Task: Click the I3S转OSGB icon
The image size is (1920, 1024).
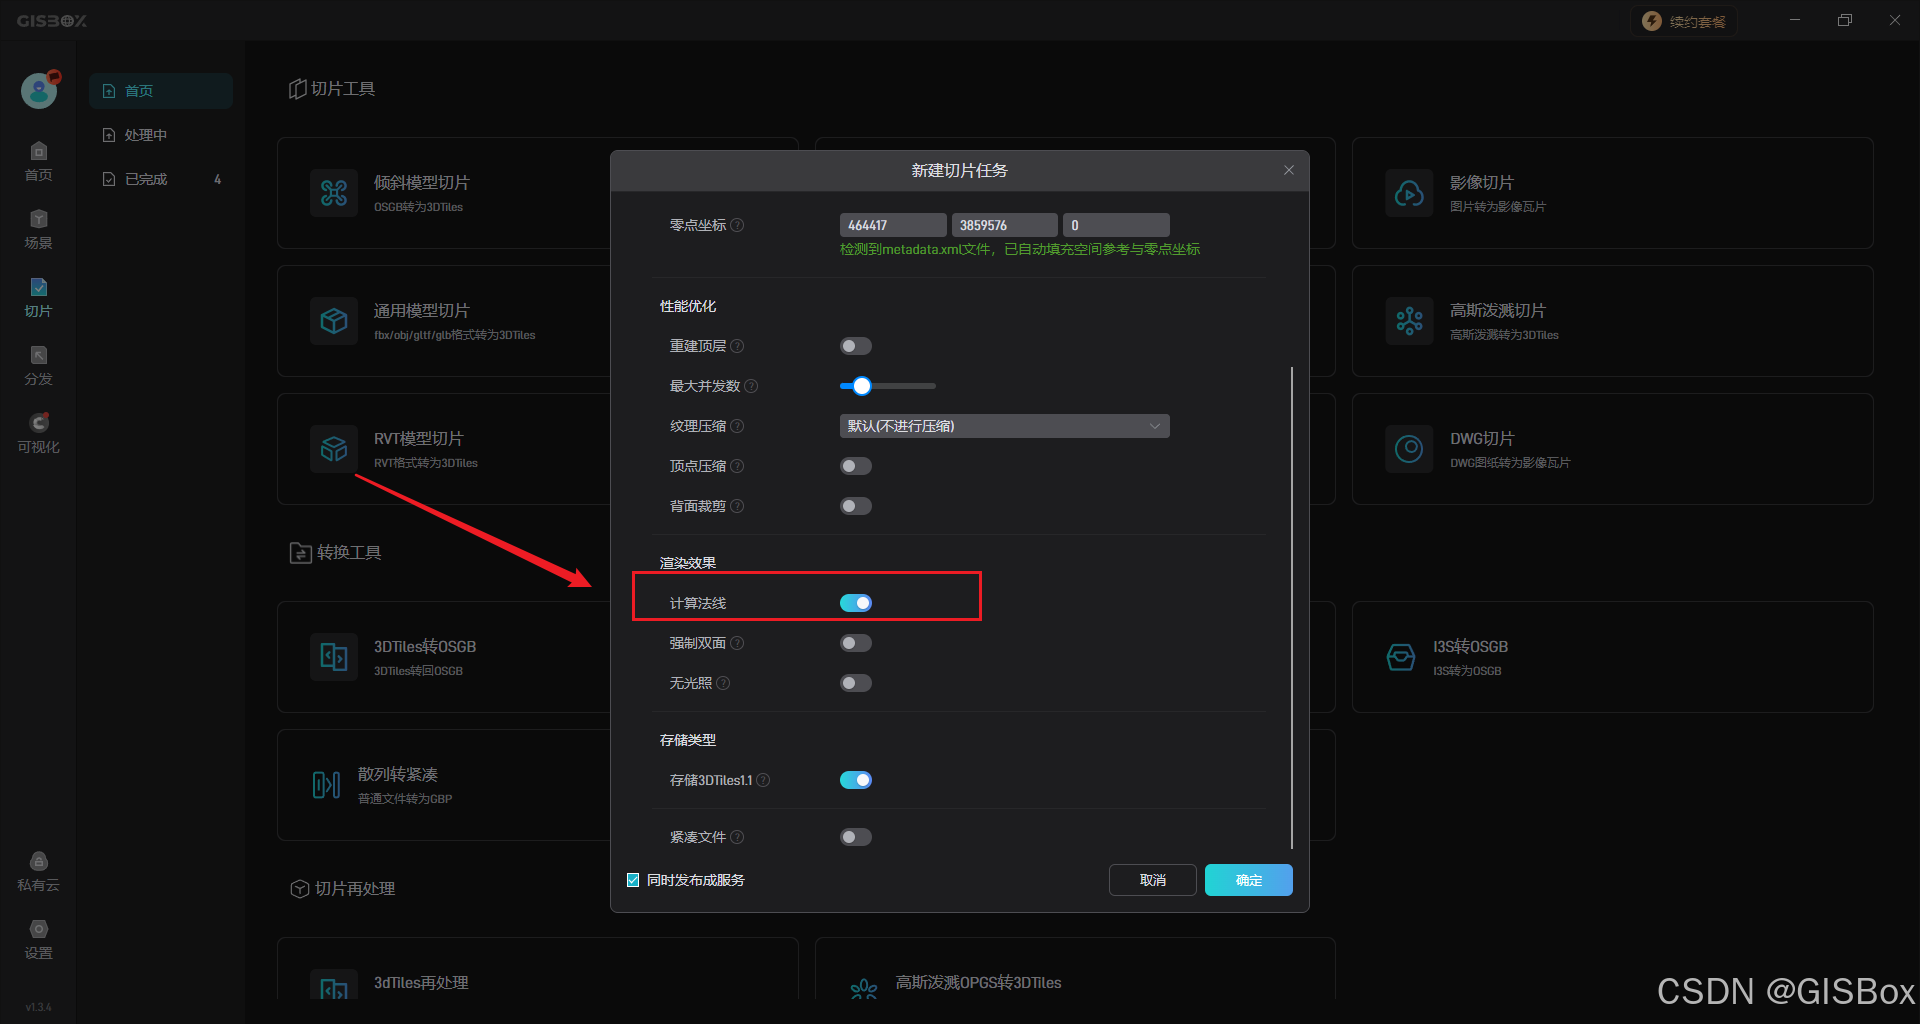Action: [1401, 657]
